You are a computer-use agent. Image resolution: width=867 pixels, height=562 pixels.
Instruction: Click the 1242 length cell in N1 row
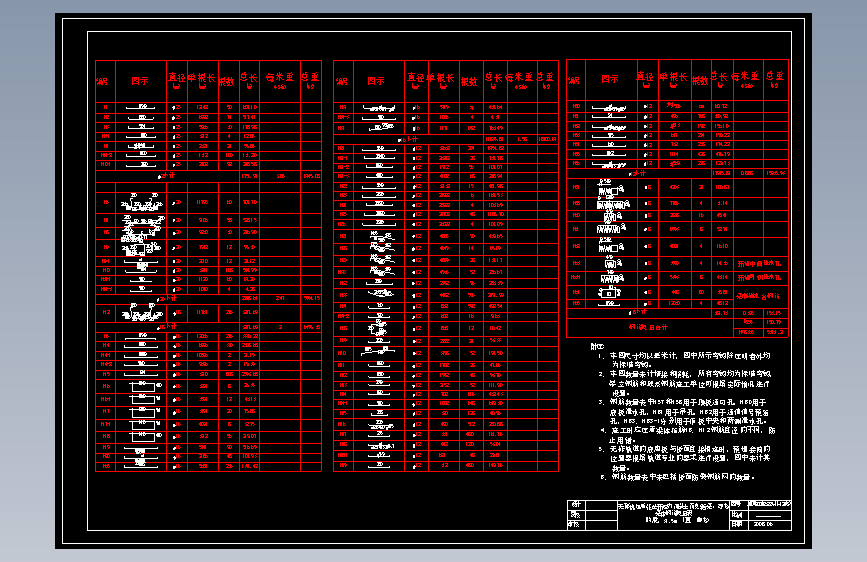202,107
